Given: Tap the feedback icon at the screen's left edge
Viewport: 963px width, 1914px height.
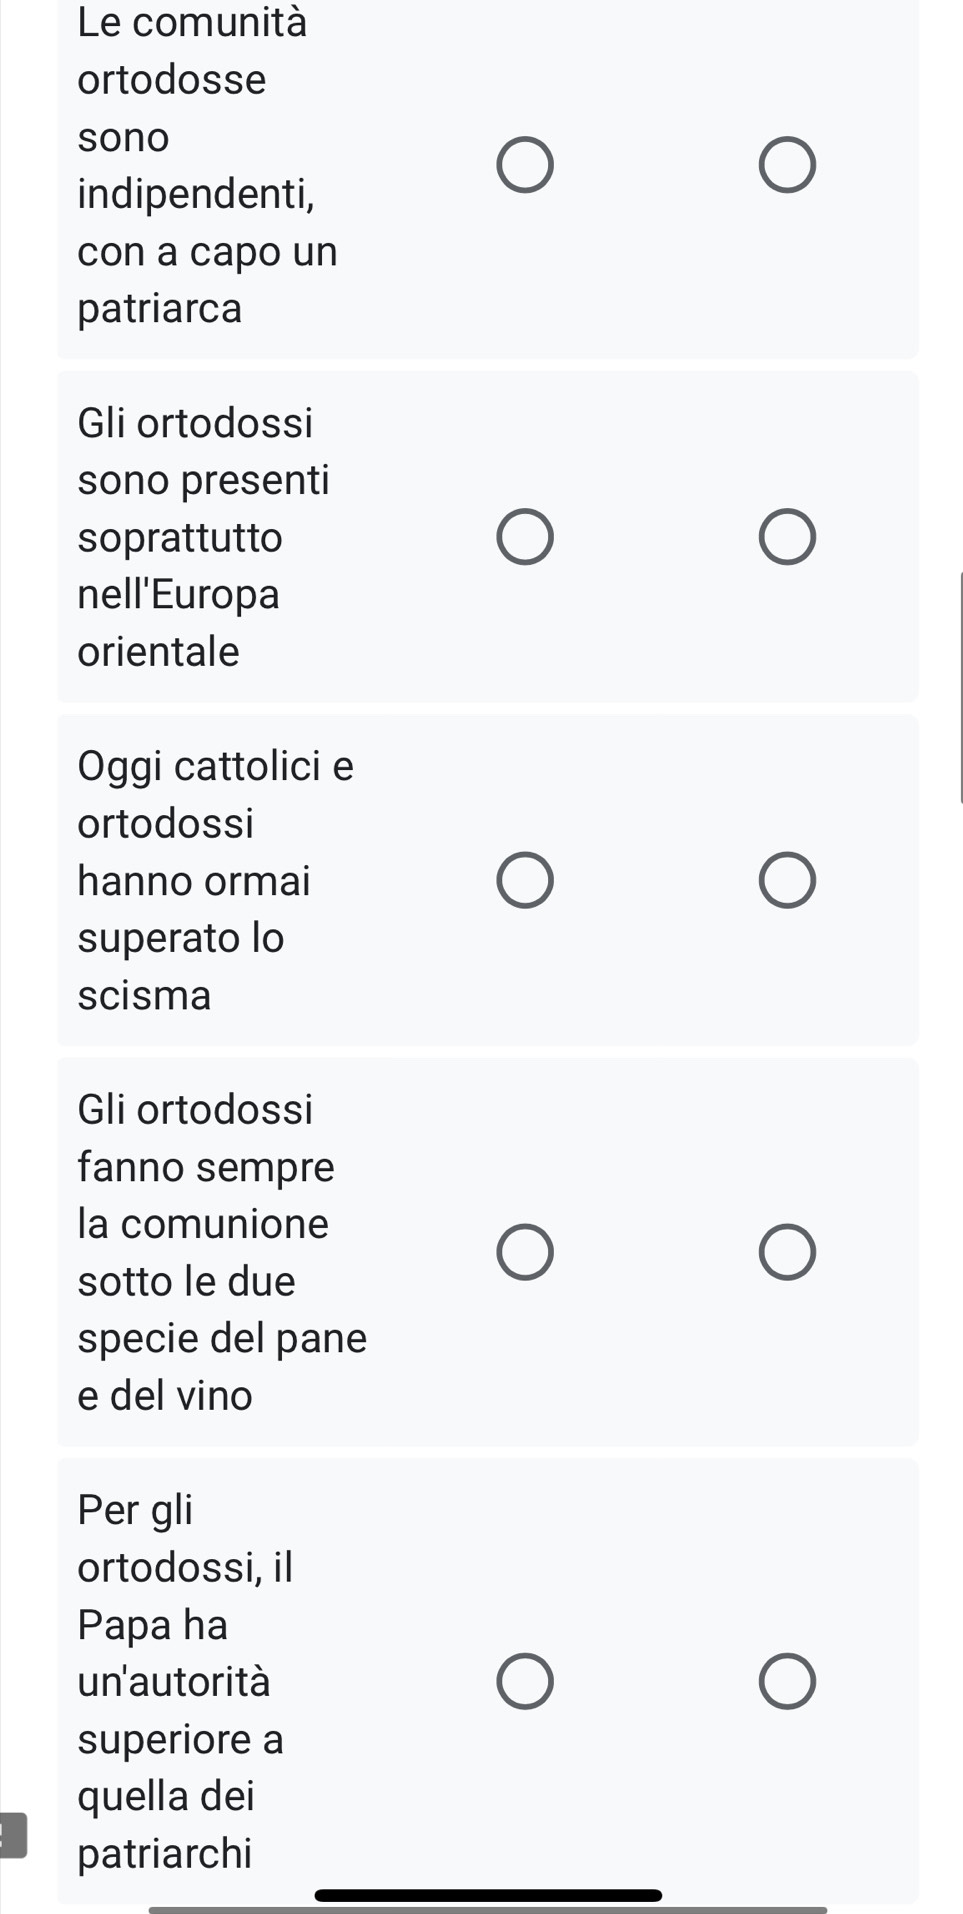Looking at the screenshot, I should [x=13, y=1835].
